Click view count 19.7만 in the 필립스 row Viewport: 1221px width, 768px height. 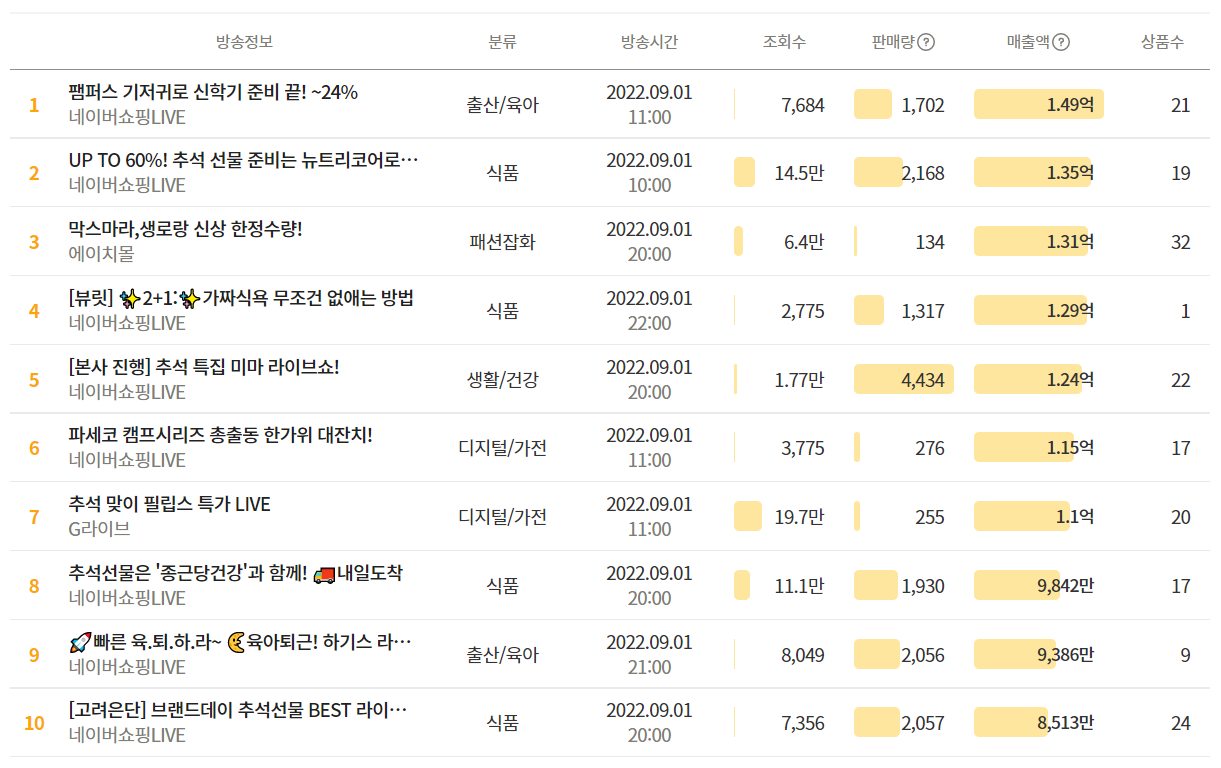point(799,517)
